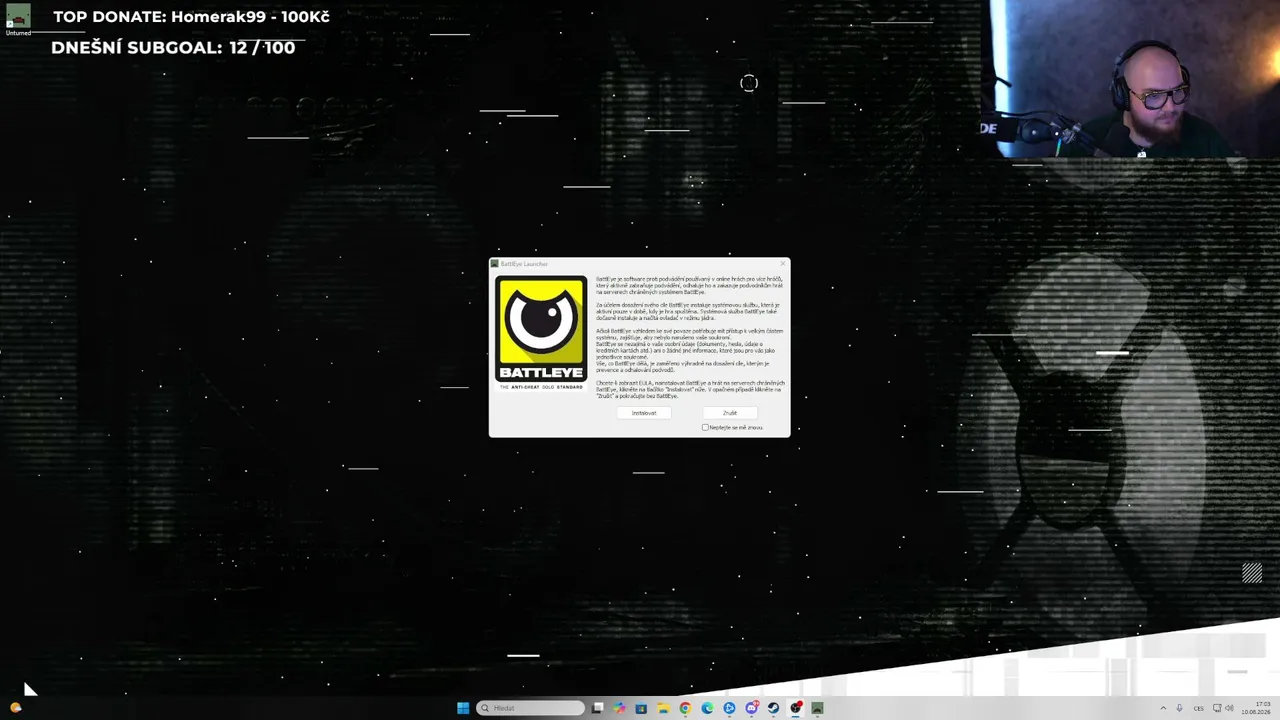Expand hidden system tray icons
The image size is (1280, 720).
1162,708
